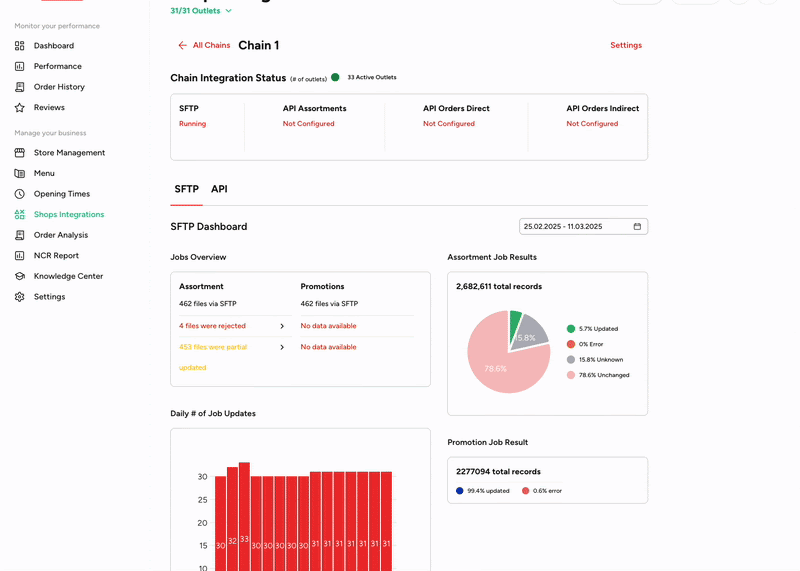This screenshot has height=571, width=800.
Task: Click the Performance chart icon
Action: (20, 67)
